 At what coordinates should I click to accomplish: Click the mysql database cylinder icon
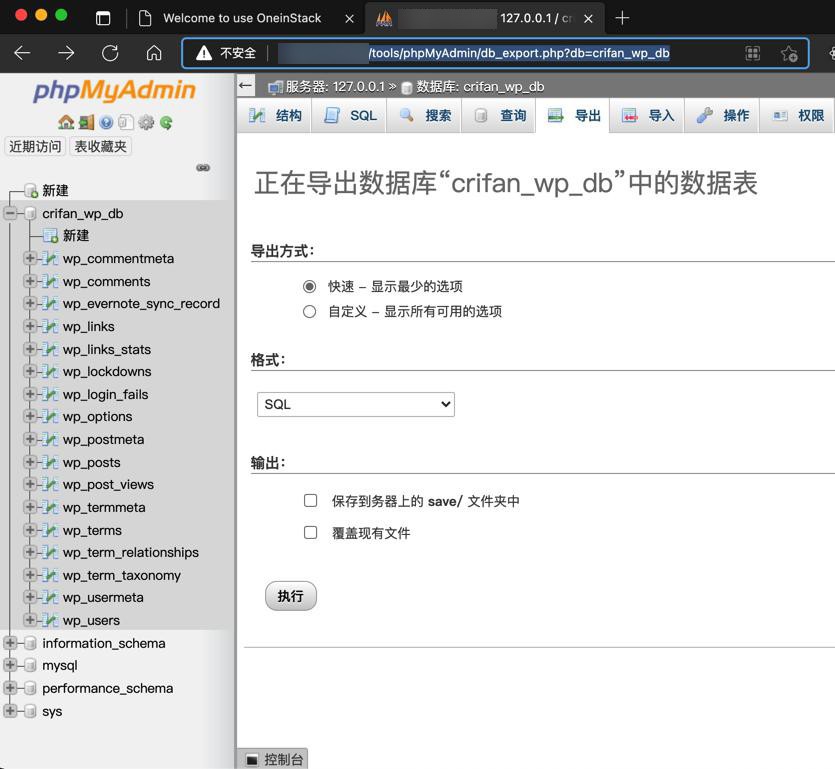[30, 666]
